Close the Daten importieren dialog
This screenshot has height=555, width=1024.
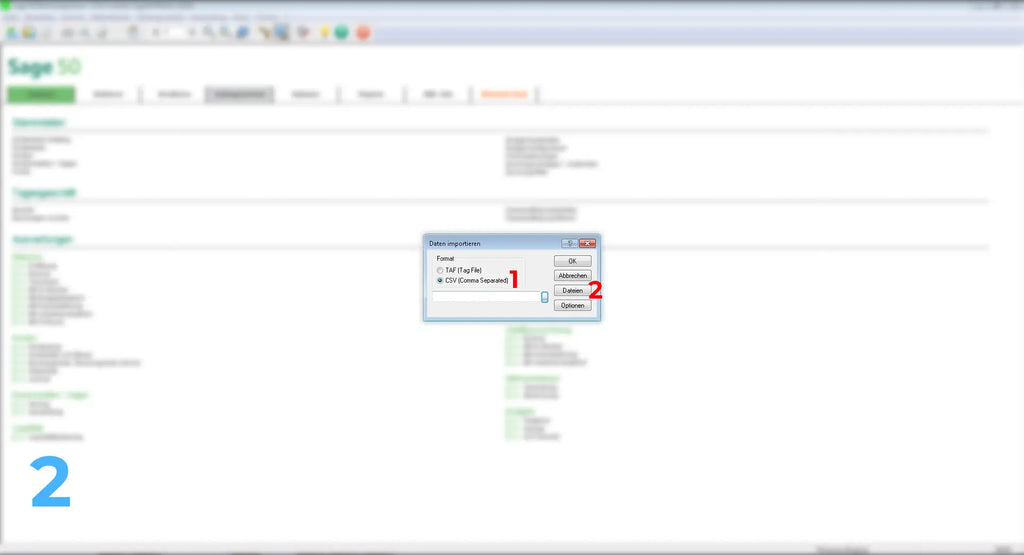click(x=587, y=243)
